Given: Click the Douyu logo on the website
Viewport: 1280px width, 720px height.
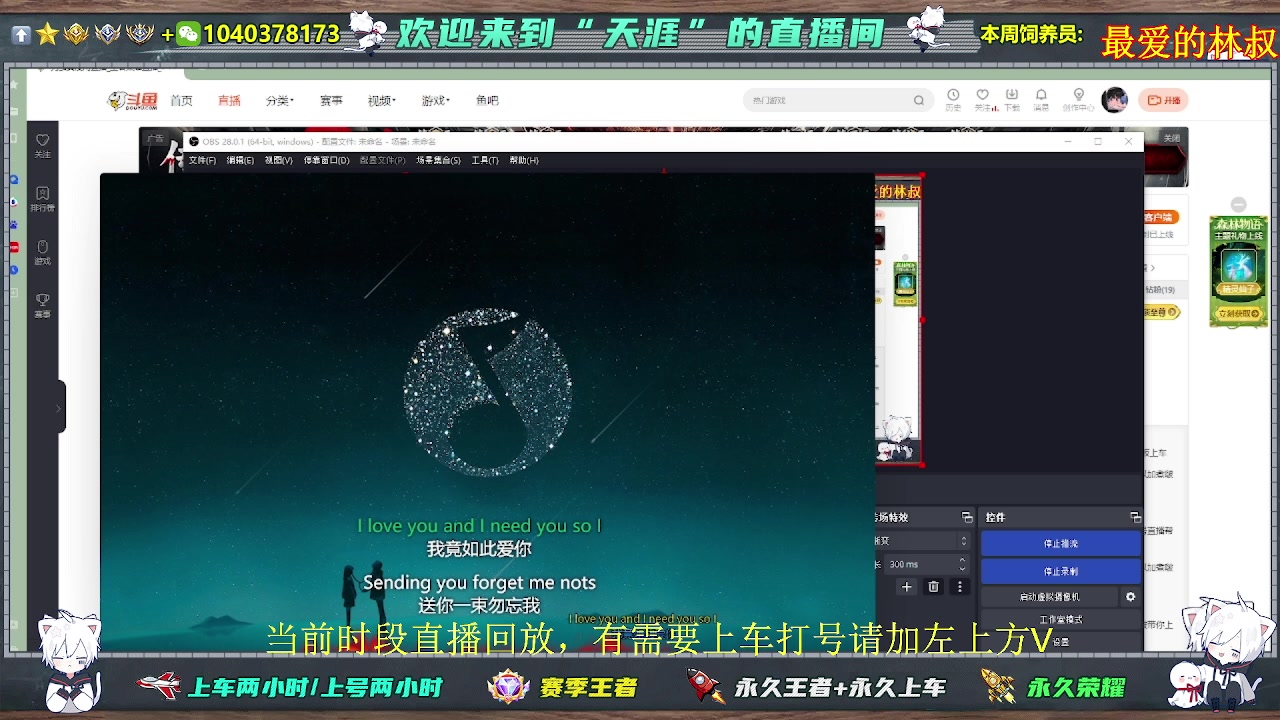Looking at the screenshot, I should click(133, 100).
